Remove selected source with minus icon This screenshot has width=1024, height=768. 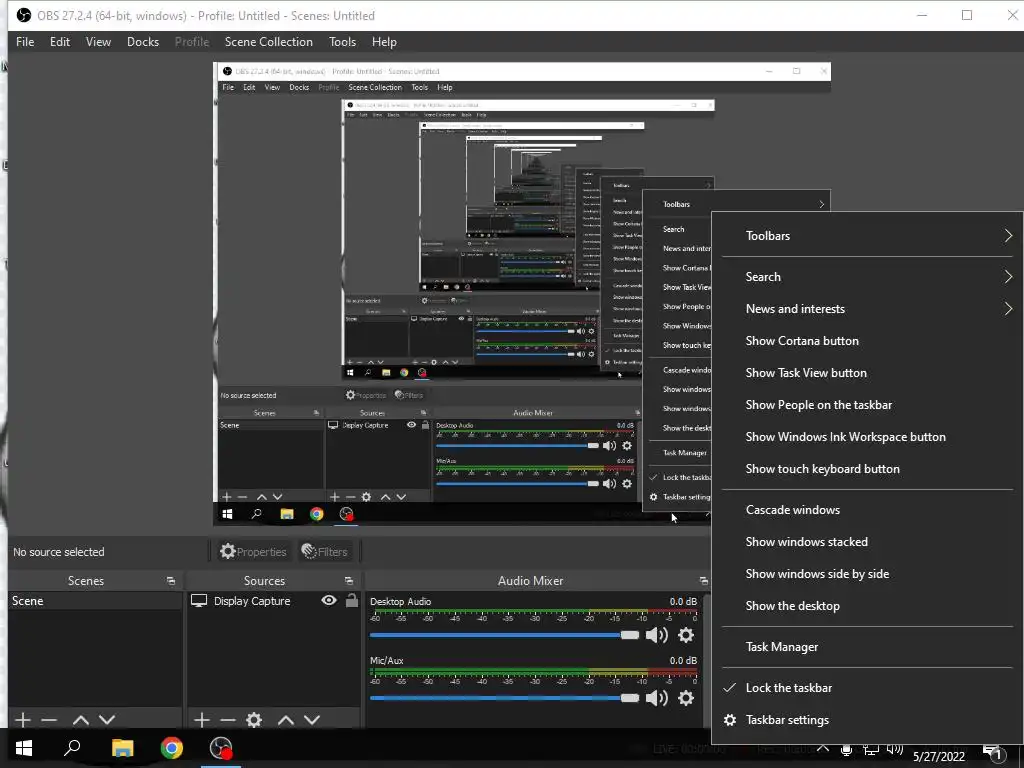[228, 720]
